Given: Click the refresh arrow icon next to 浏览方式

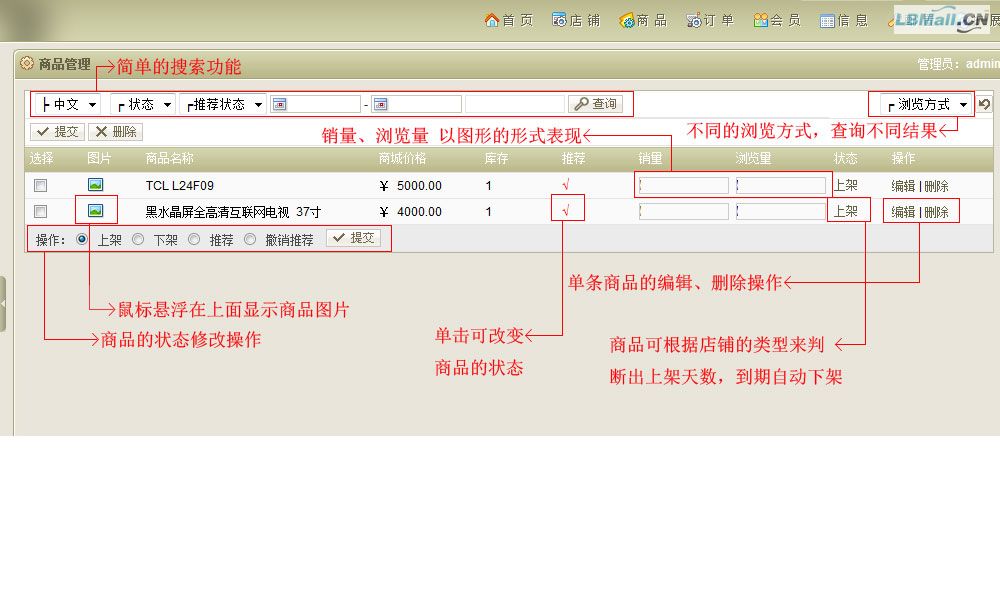Looking at the screenshot, I should tap(985, 104).
